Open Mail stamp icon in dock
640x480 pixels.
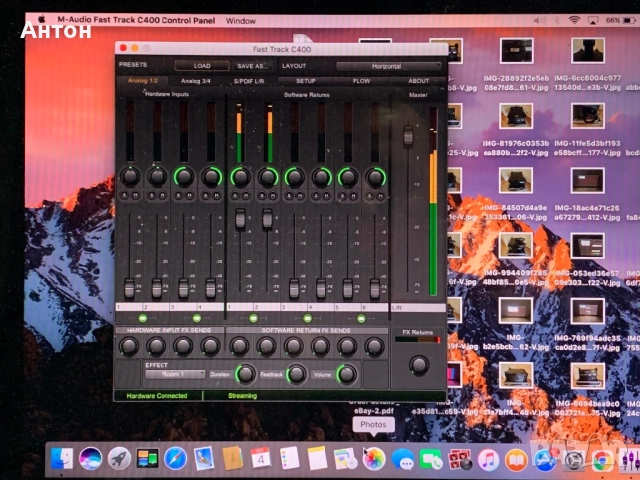(204, 458)
